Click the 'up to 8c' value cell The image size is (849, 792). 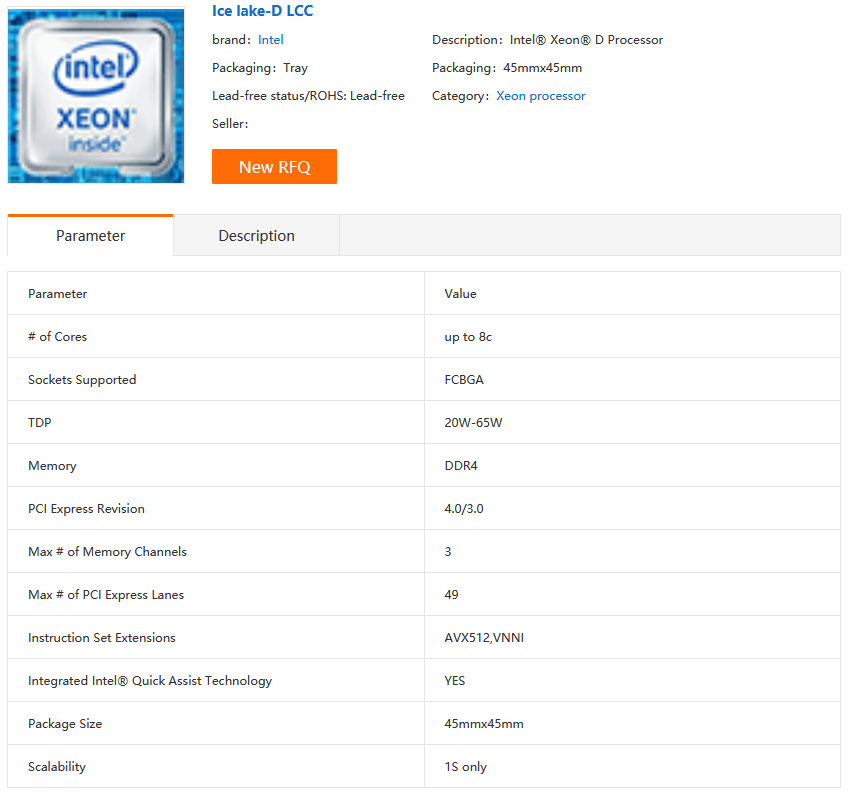[632, 337]
